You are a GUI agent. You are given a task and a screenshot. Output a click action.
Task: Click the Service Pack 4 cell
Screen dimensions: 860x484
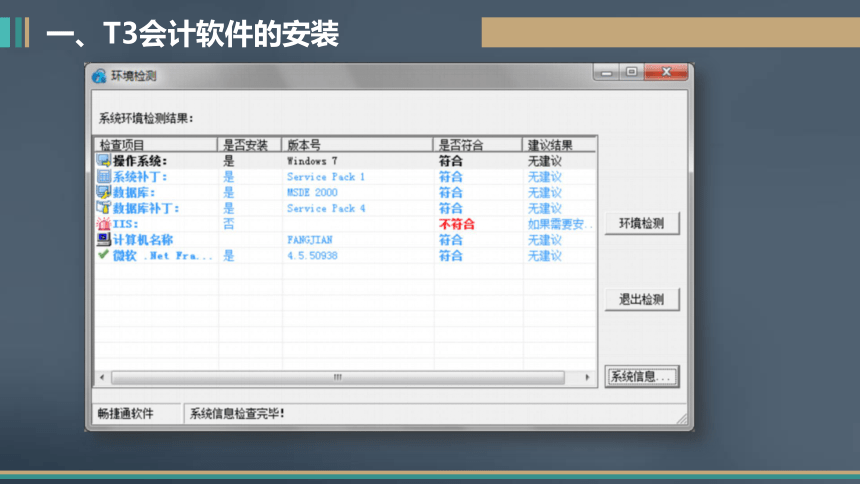326,209
